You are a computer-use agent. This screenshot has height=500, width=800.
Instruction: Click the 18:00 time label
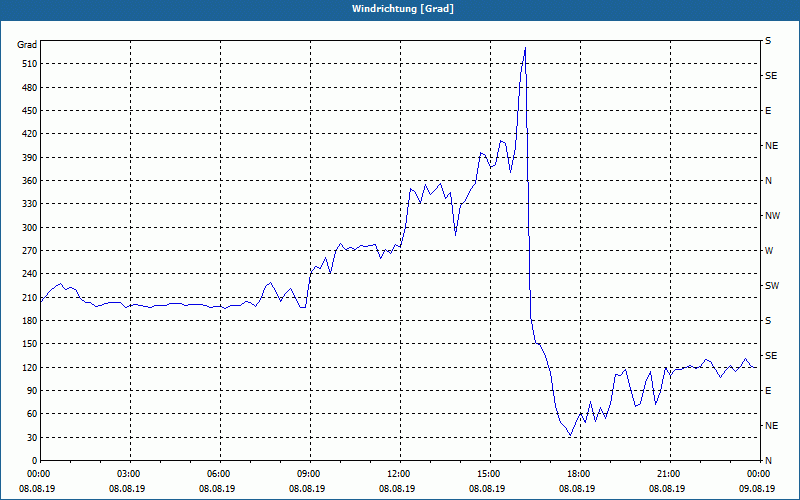[x=580, y=473]
